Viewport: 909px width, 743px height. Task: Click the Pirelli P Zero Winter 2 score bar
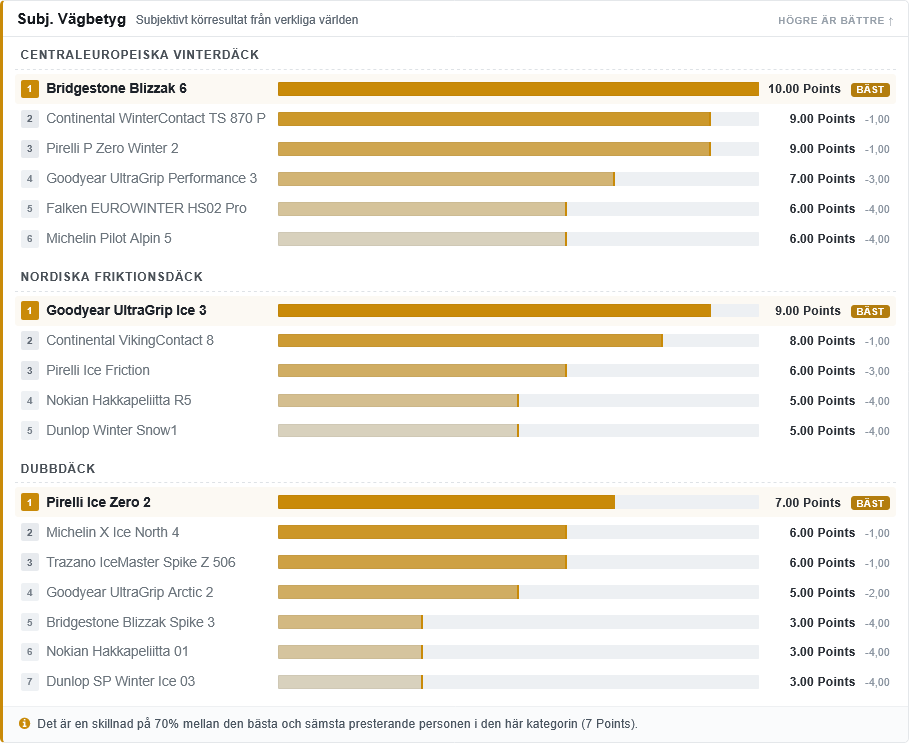(x=518, y=149)
